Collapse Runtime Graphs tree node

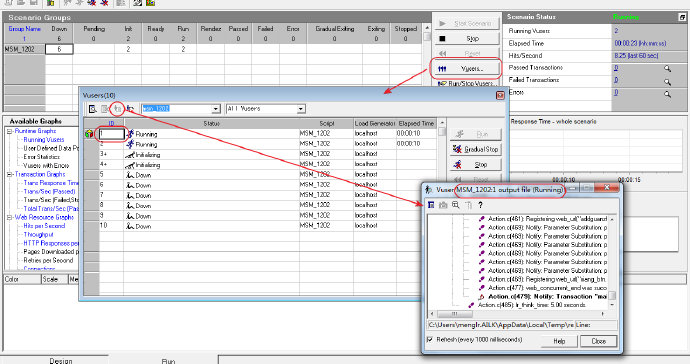point(9,131)
